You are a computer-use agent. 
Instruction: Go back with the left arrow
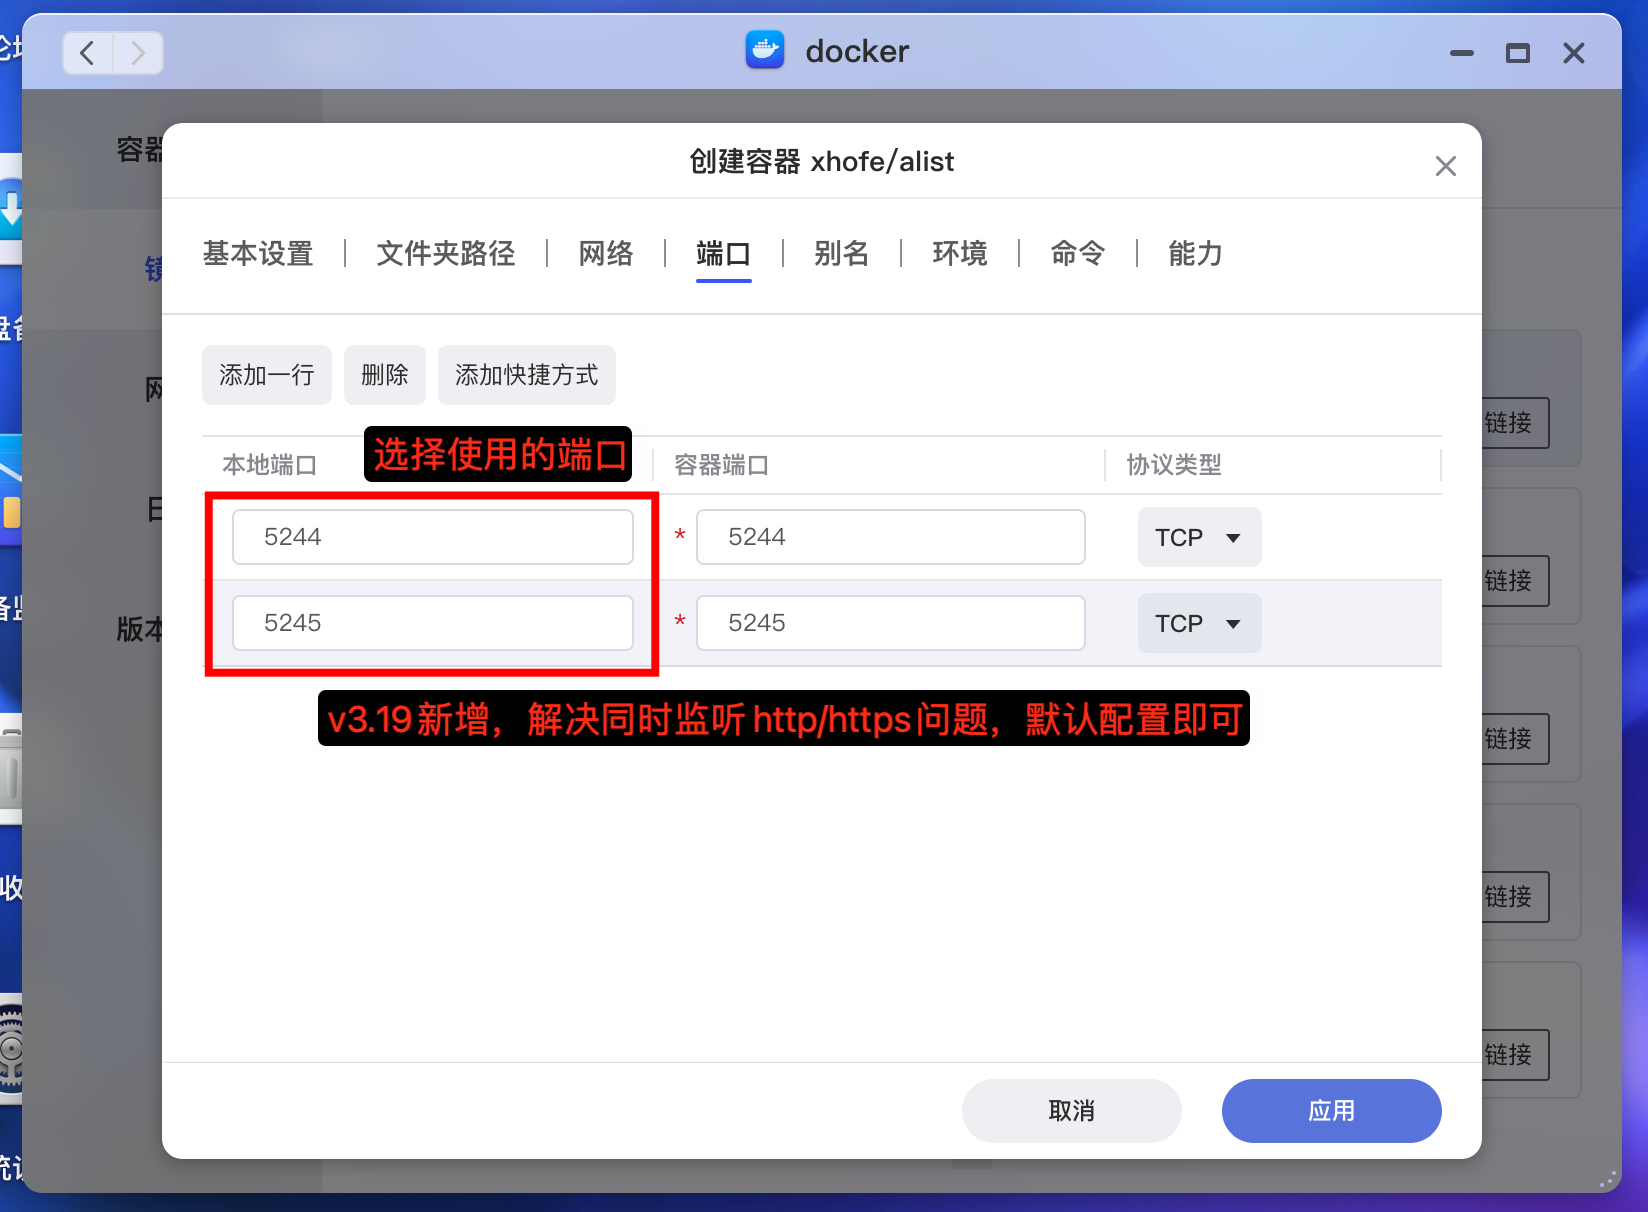88,53
